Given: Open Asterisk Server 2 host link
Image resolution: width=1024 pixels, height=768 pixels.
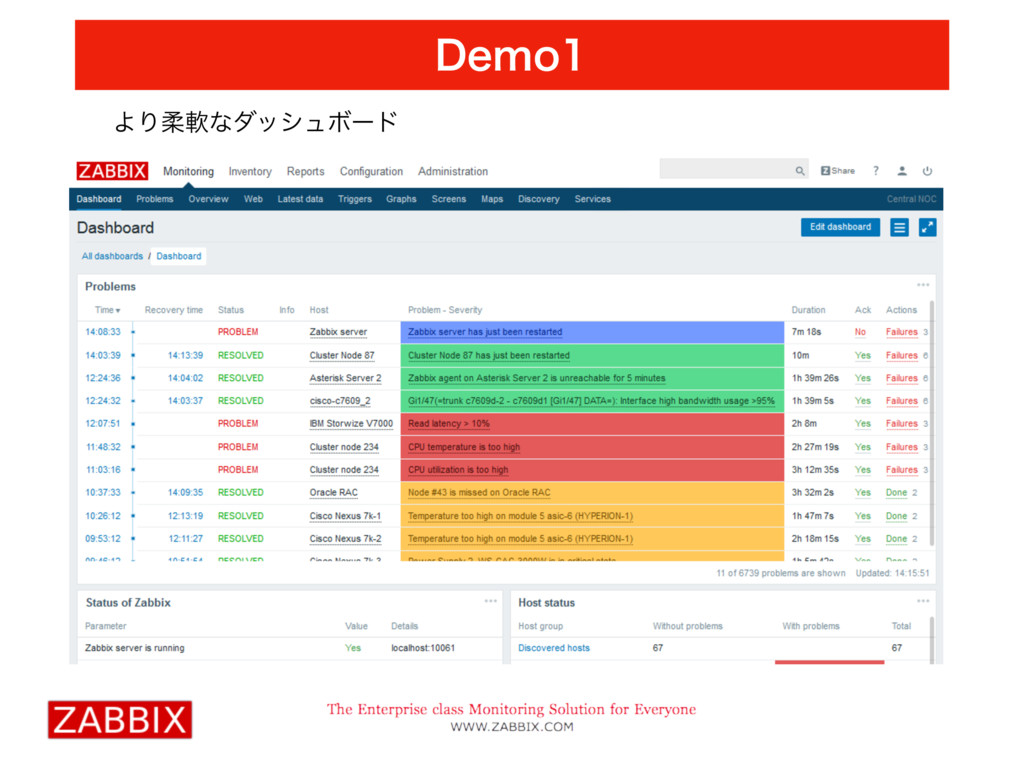Looking at the screenshot, I should 345,378.
